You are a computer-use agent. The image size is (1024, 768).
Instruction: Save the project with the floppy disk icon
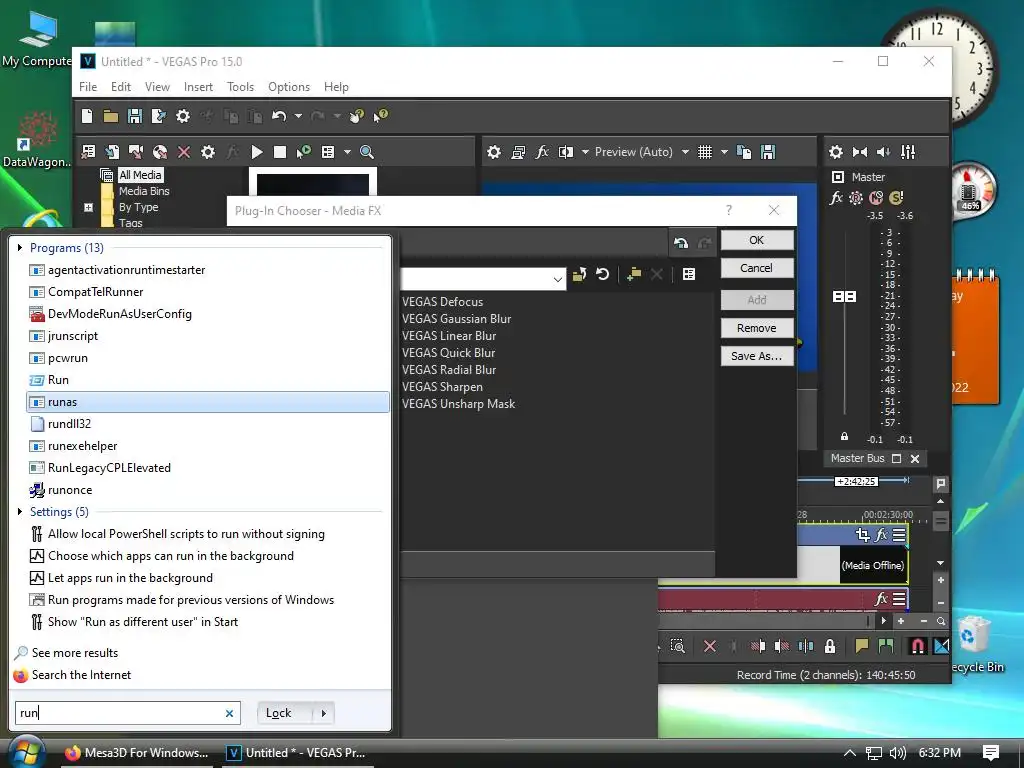pyautogui.click(x=135, y=116)
